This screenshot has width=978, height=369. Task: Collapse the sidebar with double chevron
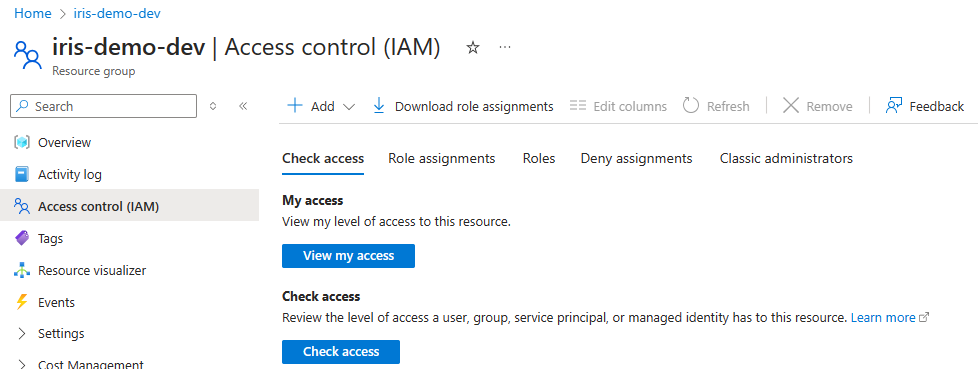(x=243, y=106)
